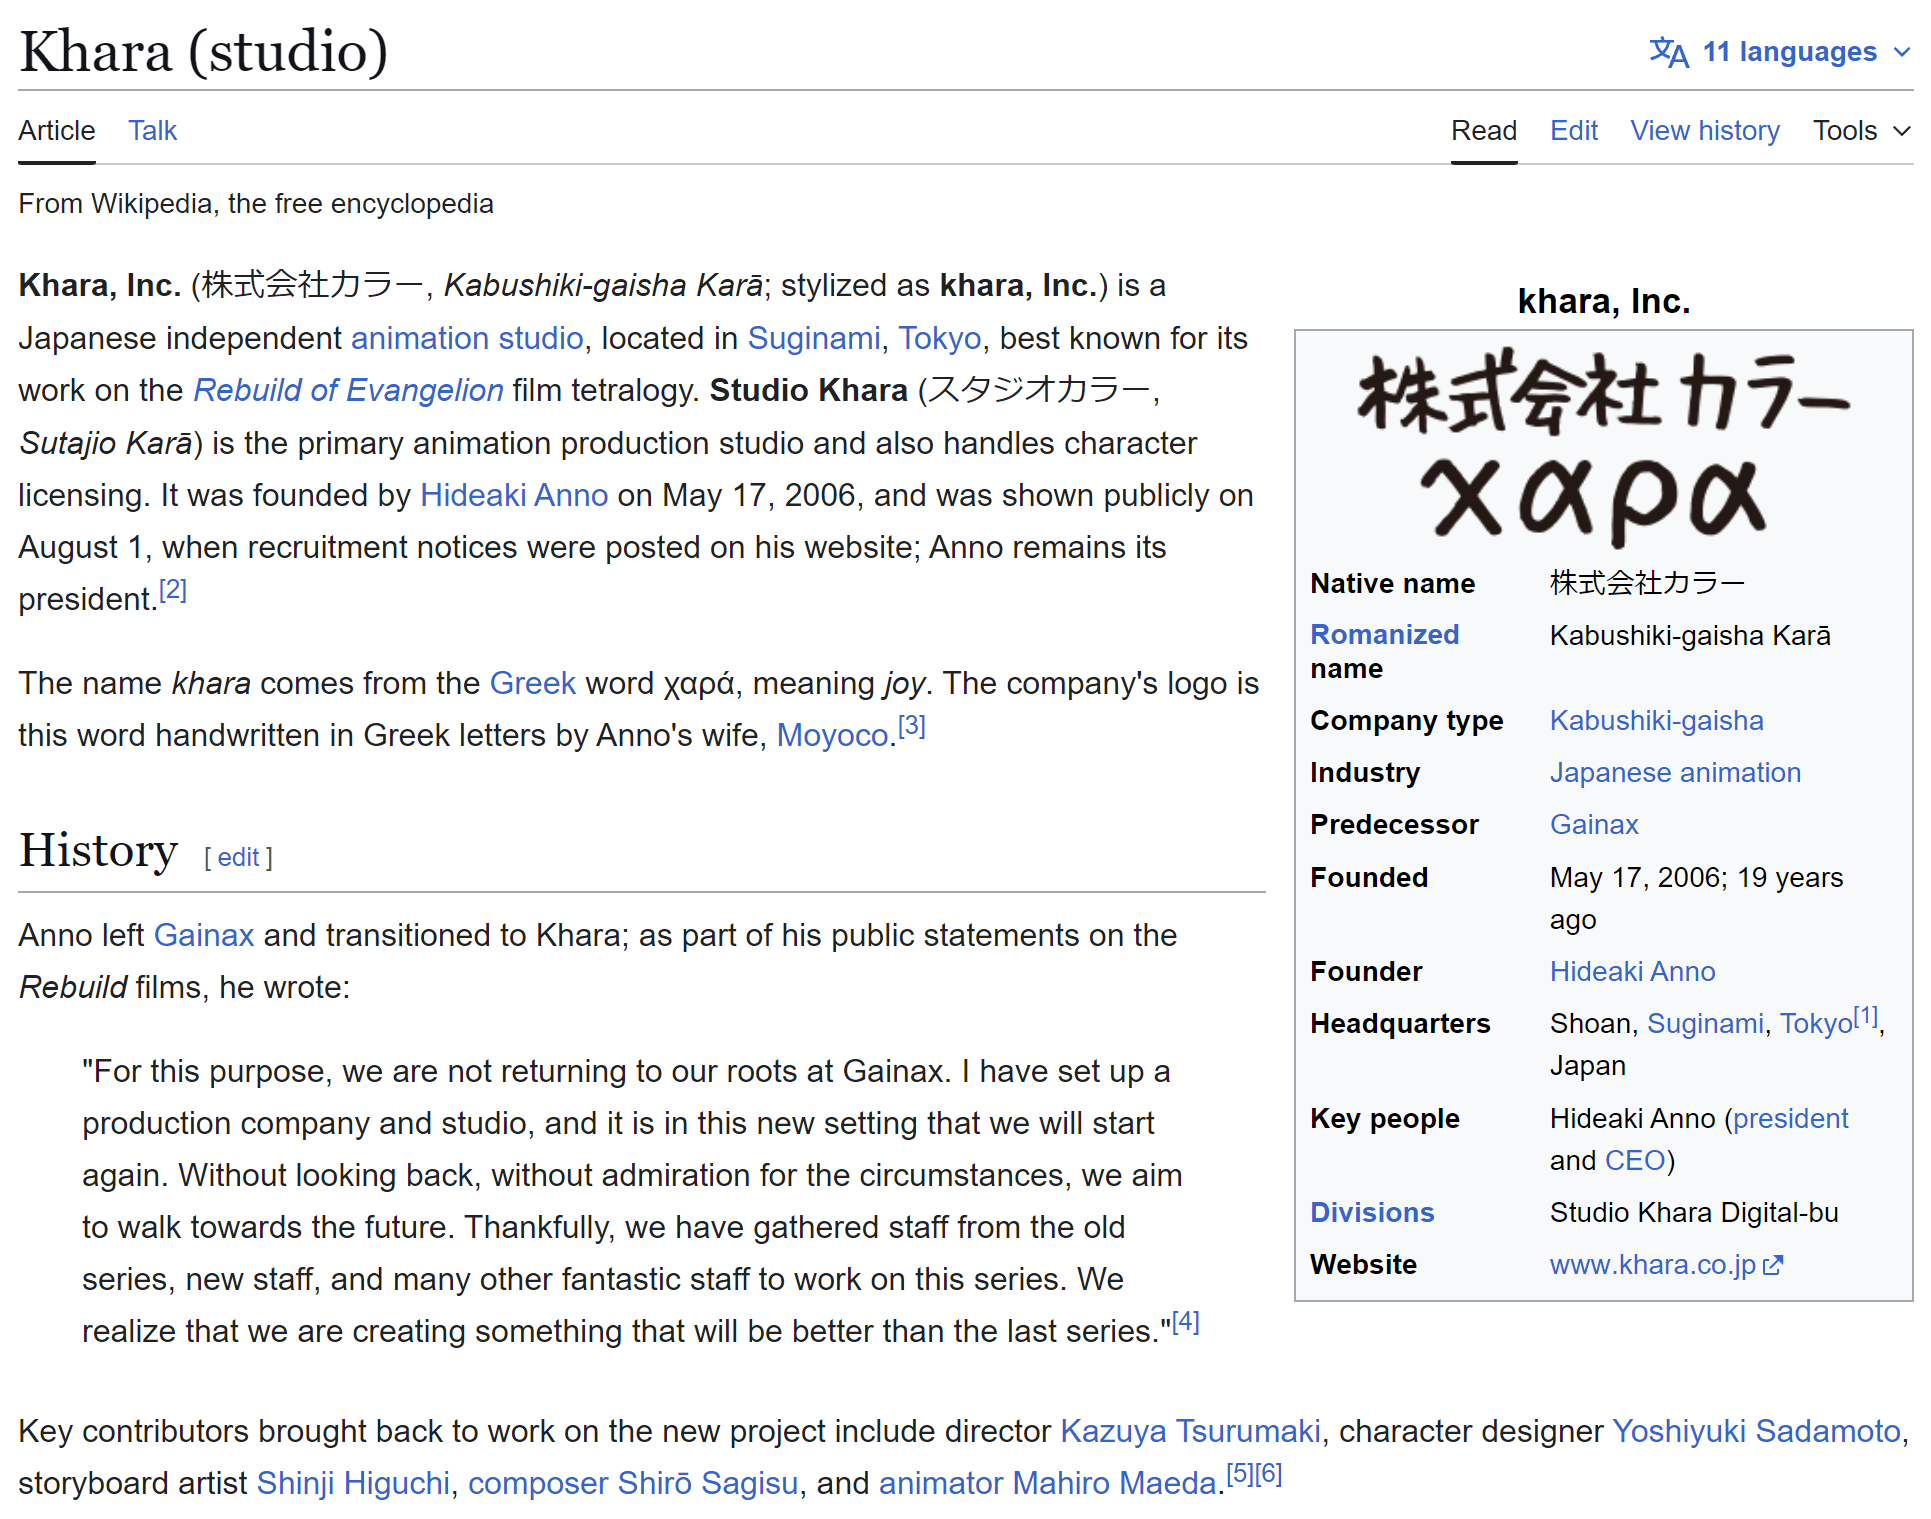This screenshot has width=1931, height=1519.
Task: Click the Divisions label link
Action: [1371, 1212]
